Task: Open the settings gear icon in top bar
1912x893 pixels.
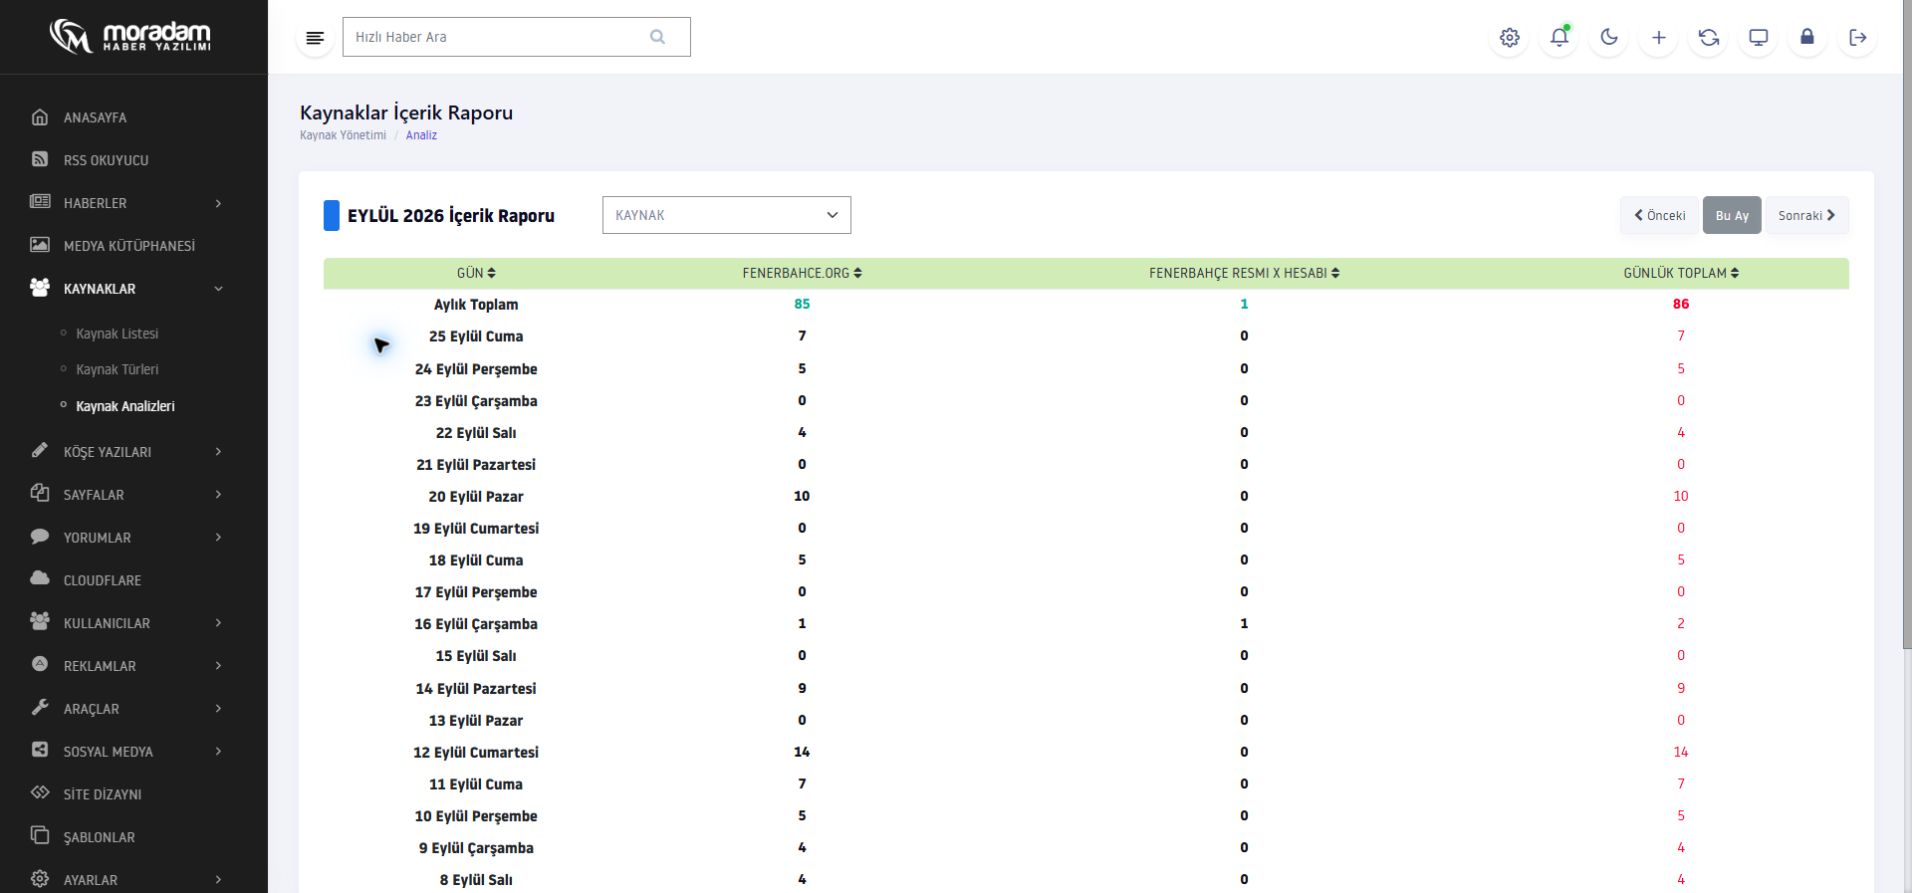Action: click(x=1509, y=38)
